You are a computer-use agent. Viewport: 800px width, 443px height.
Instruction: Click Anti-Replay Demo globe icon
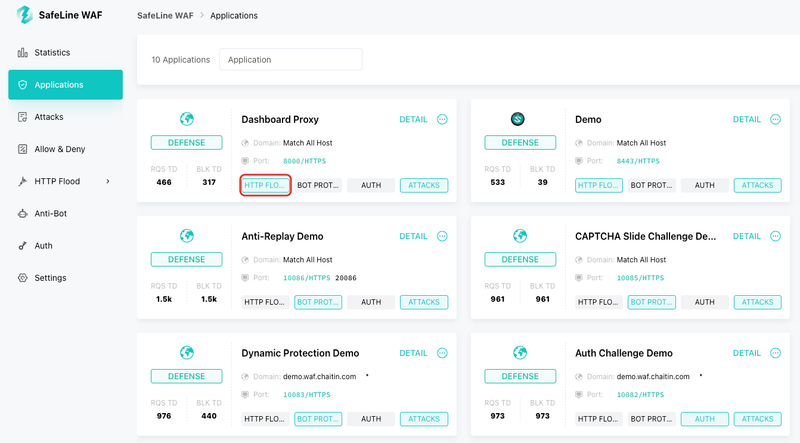[x=187, y=236]
